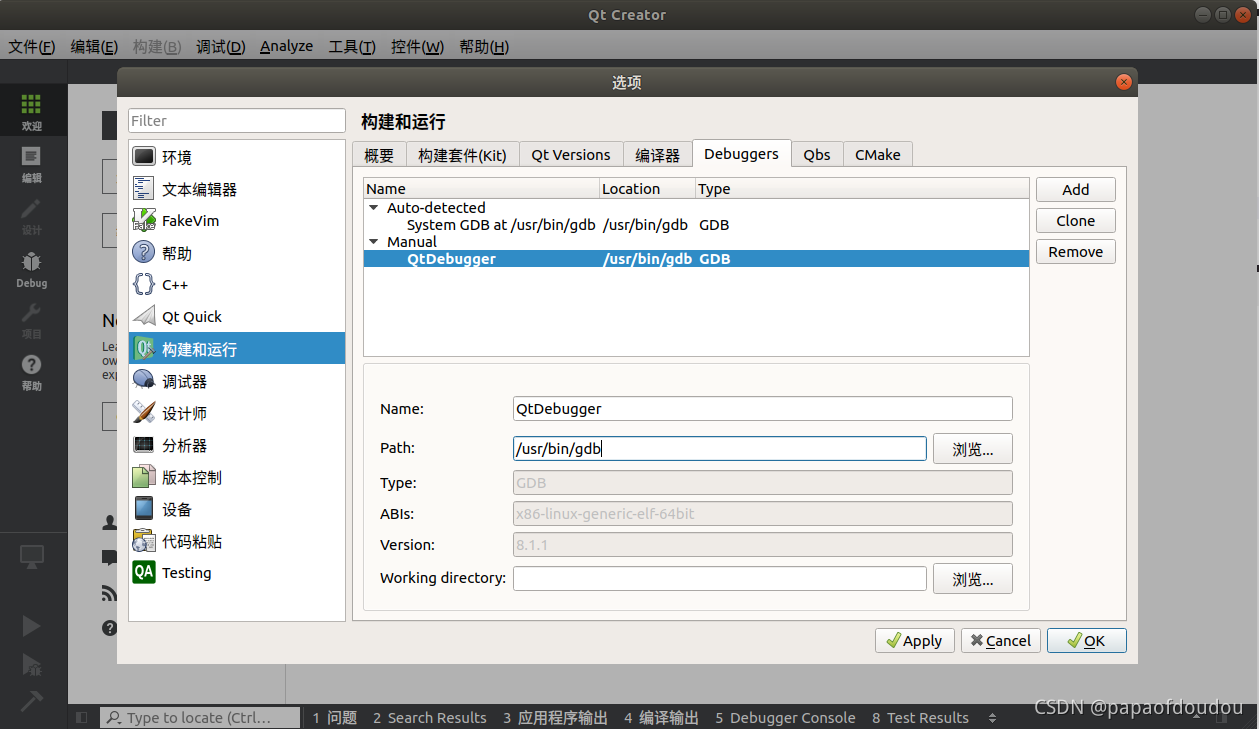Image resolution: width=1259 pixels, height=729 pixels.
Task: Open the 应用程序输出 pane
Action: (555, 717)
